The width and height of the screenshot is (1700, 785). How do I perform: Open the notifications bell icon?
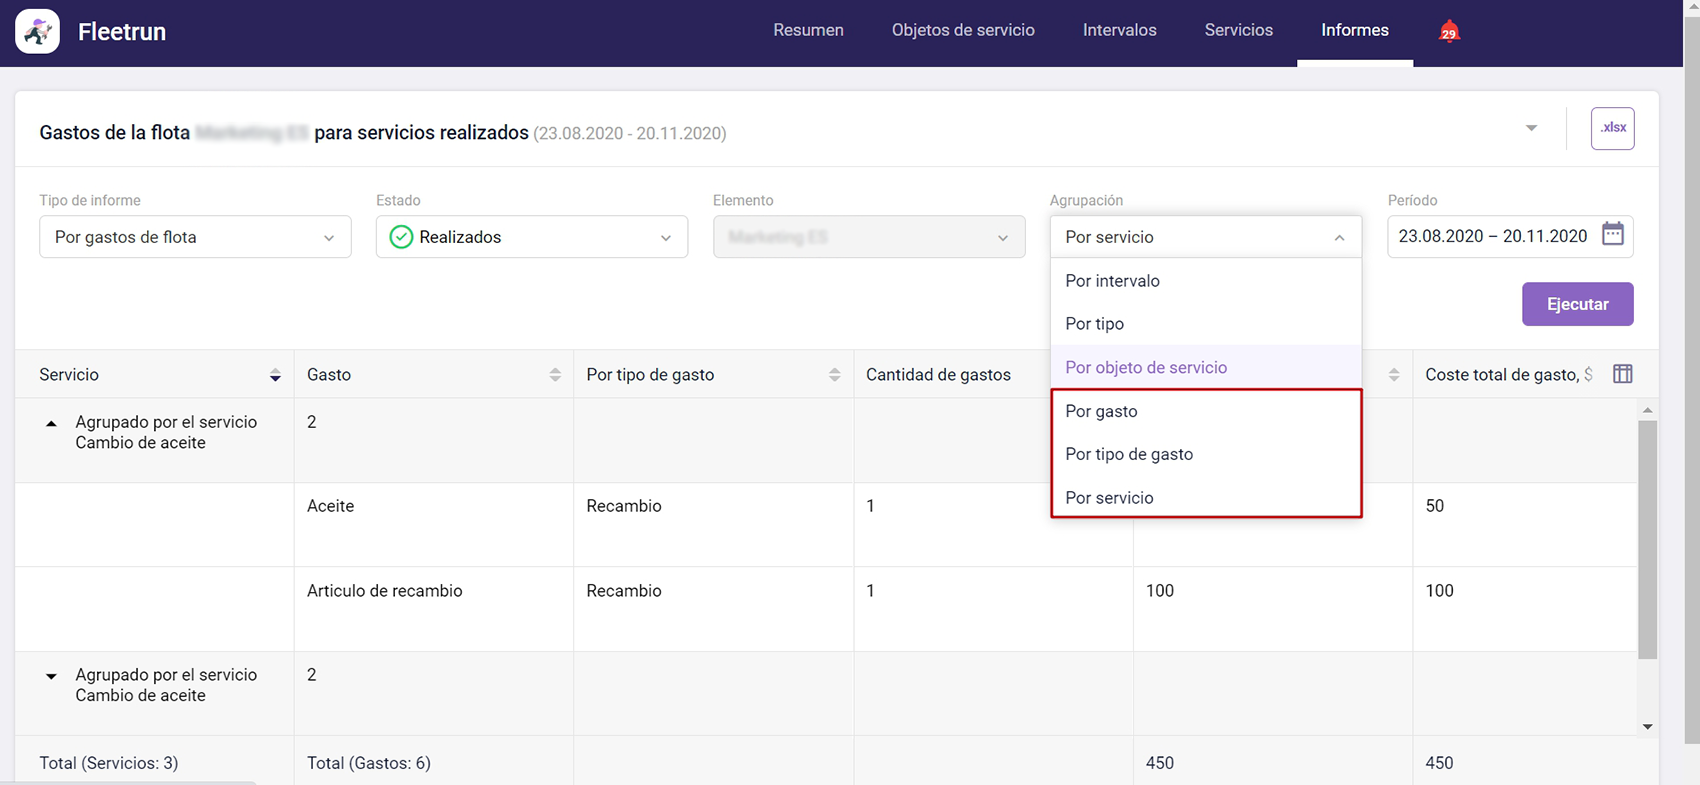tap(1449, 32)
